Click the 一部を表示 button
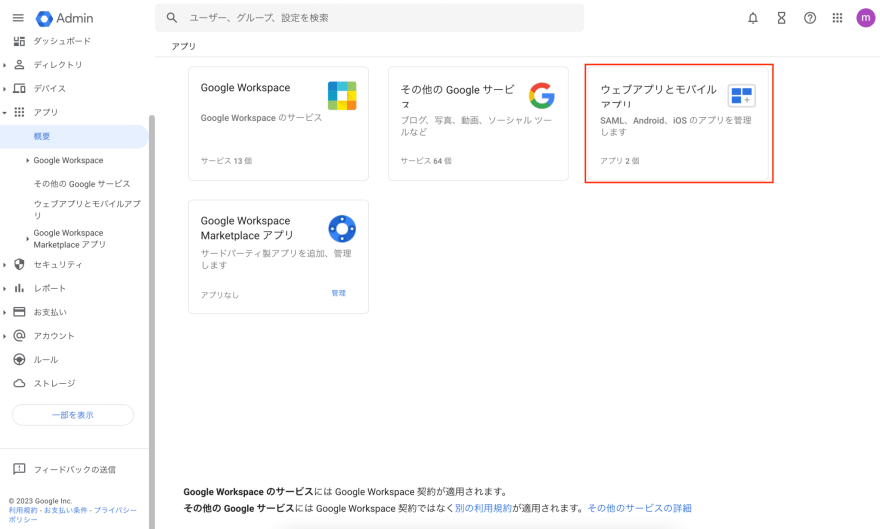The height and width of the screenshot is (529, 880). pyautogui.click(x=73, y=415)
